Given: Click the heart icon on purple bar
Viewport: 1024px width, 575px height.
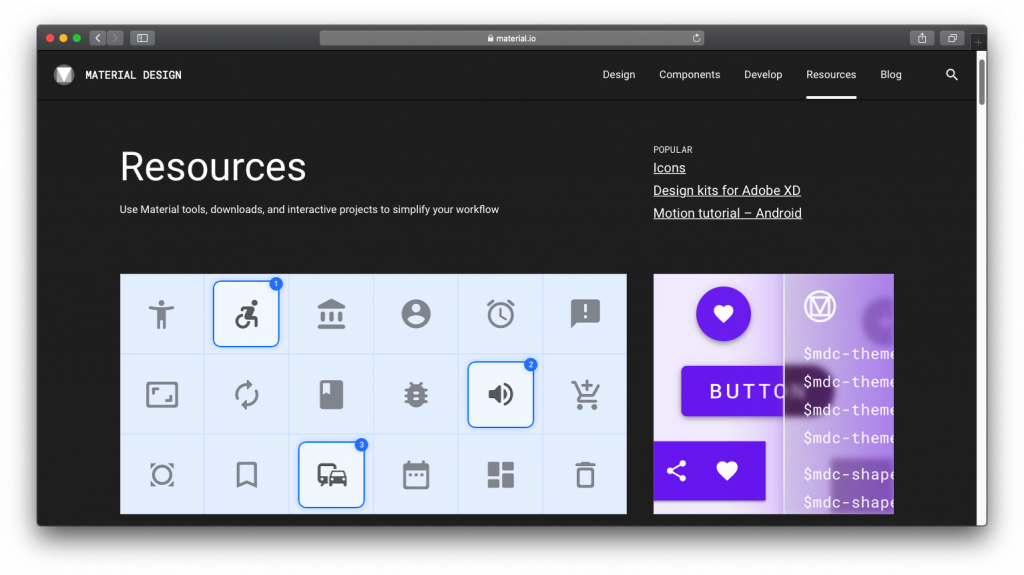Looking at the screenshot, I should point(727,470).
